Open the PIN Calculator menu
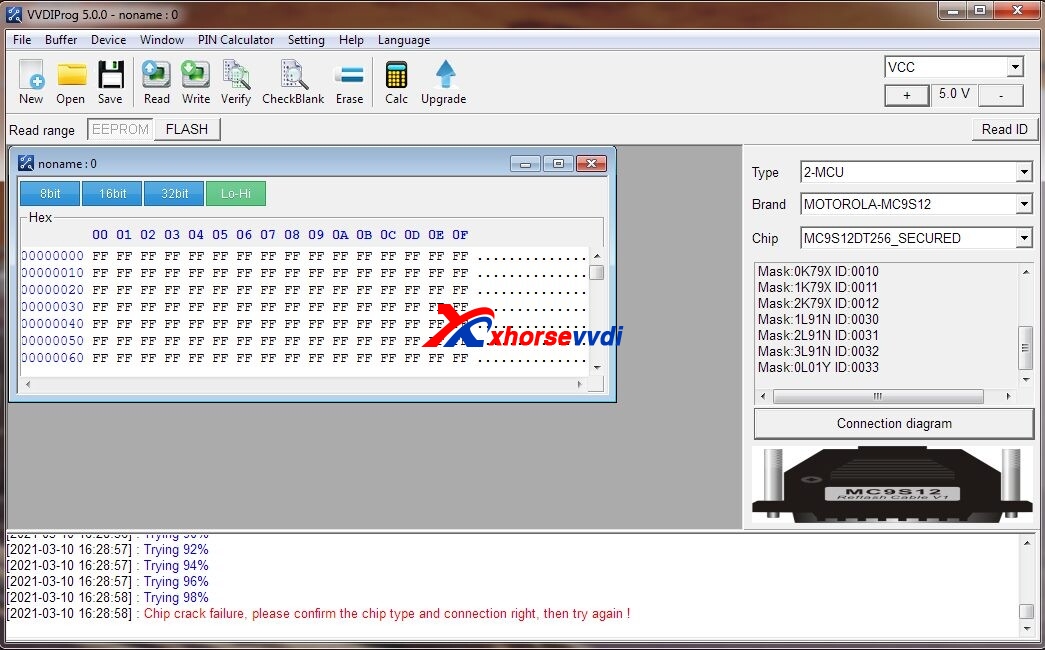The width and height of the screenshot is (1045, 650). [x=236, y=40]
